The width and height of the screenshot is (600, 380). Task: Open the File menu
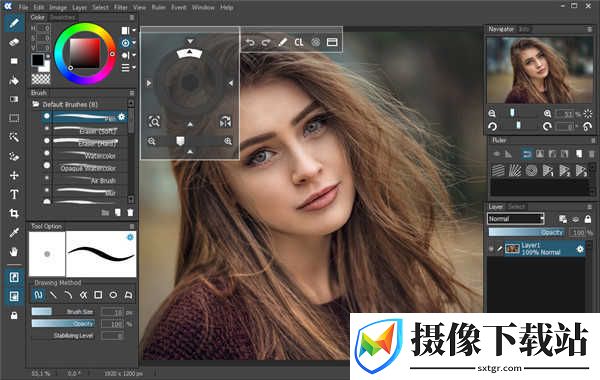pyautogui.click(x=23, y=7)
